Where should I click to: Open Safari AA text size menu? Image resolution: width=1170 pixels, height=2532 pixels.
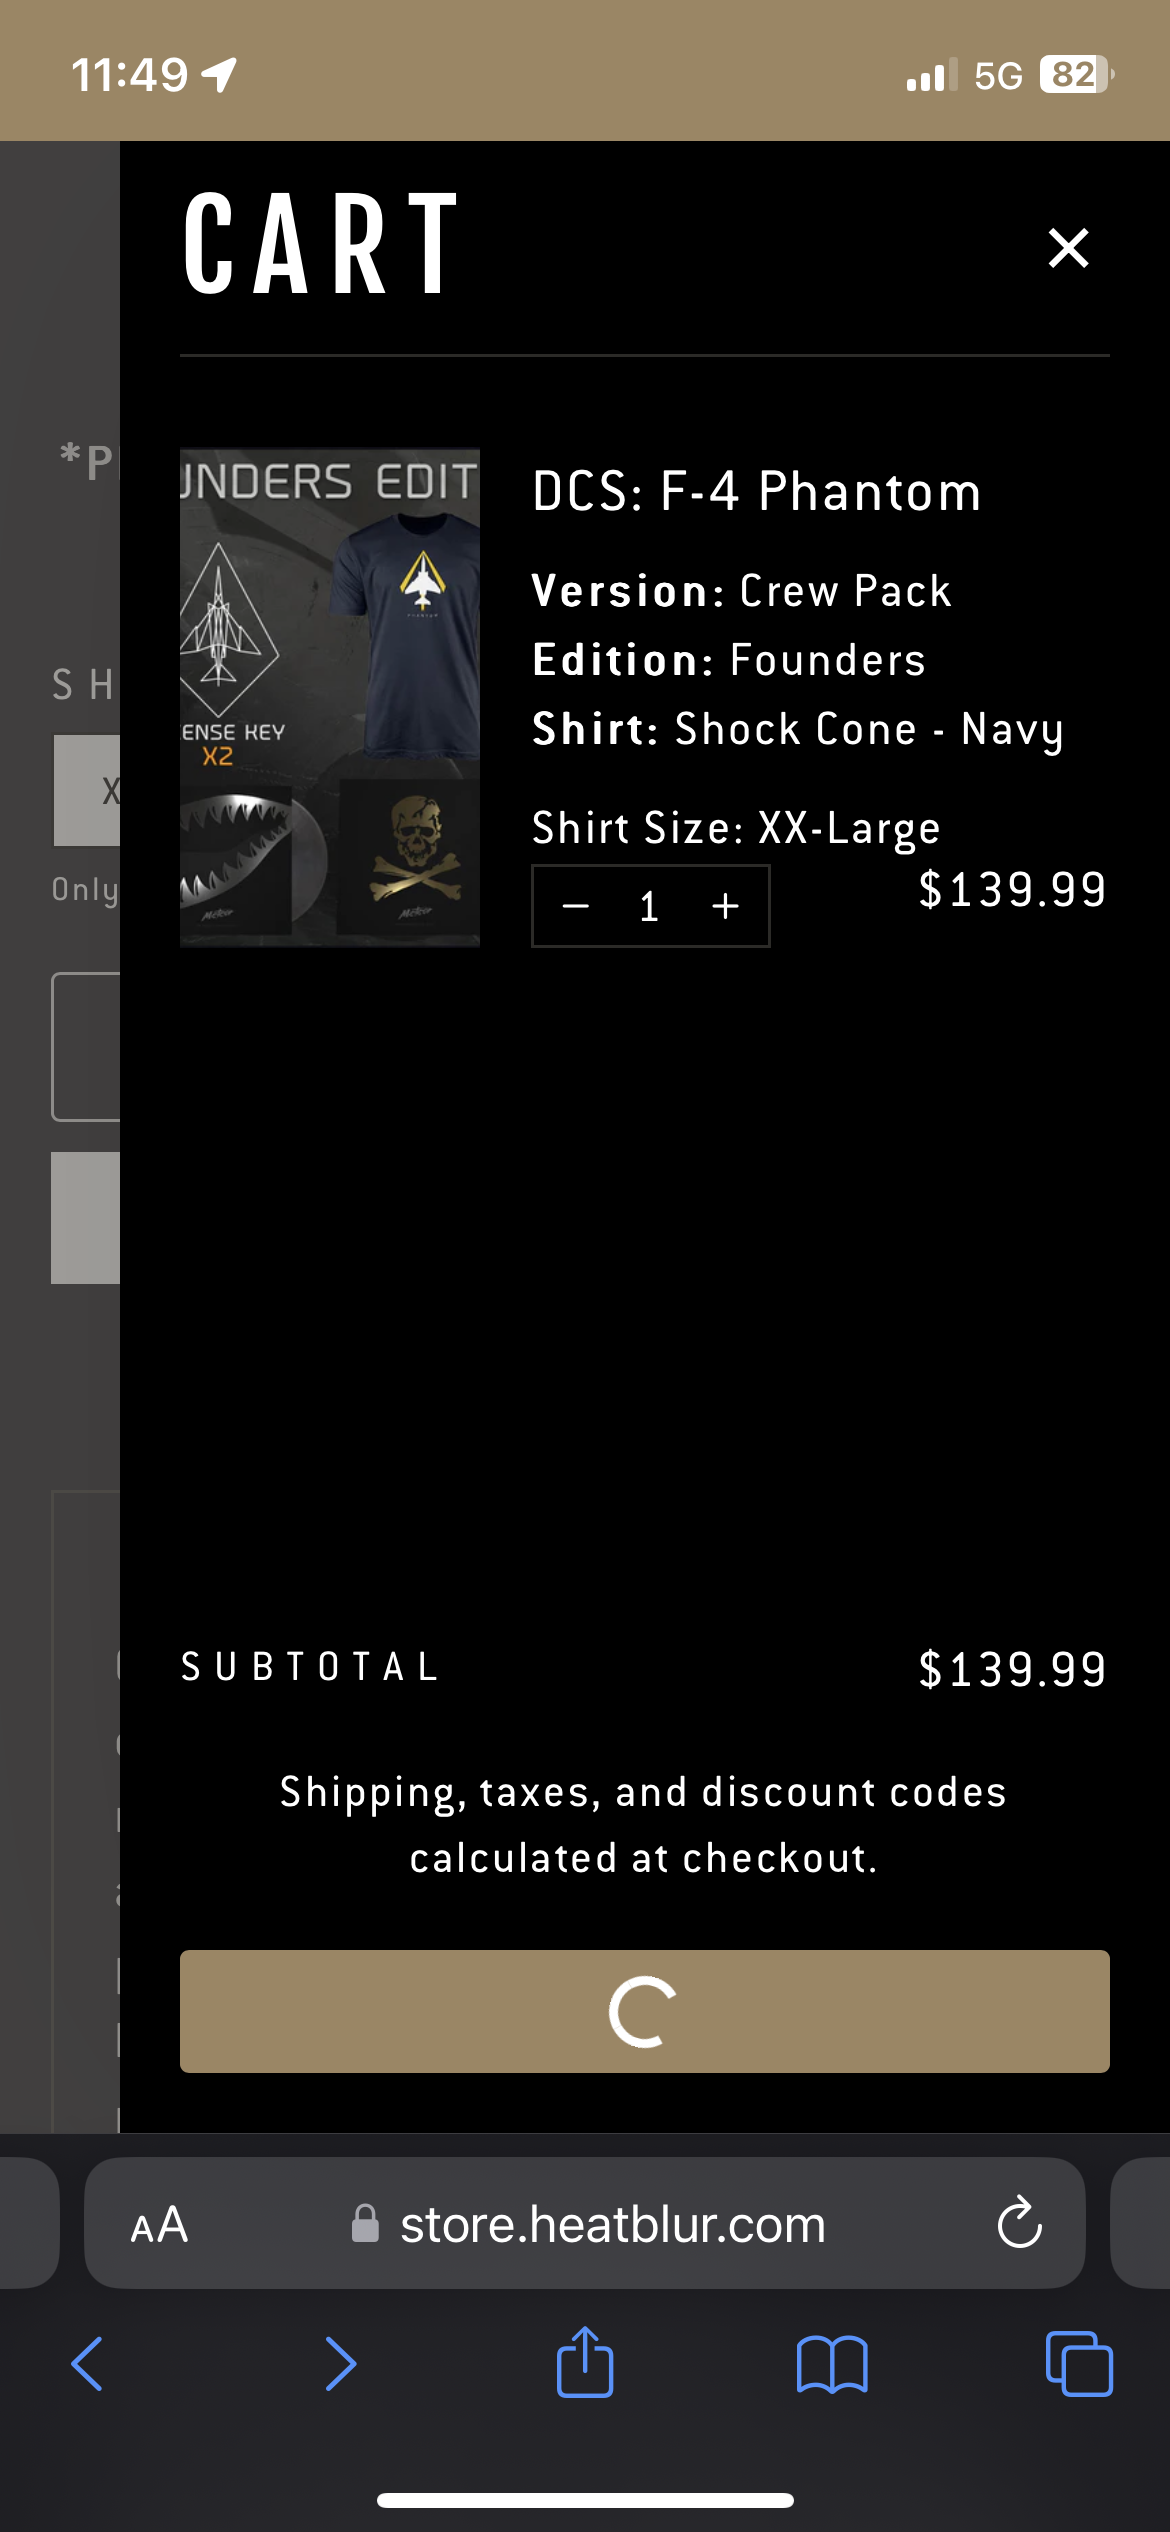159,2225
